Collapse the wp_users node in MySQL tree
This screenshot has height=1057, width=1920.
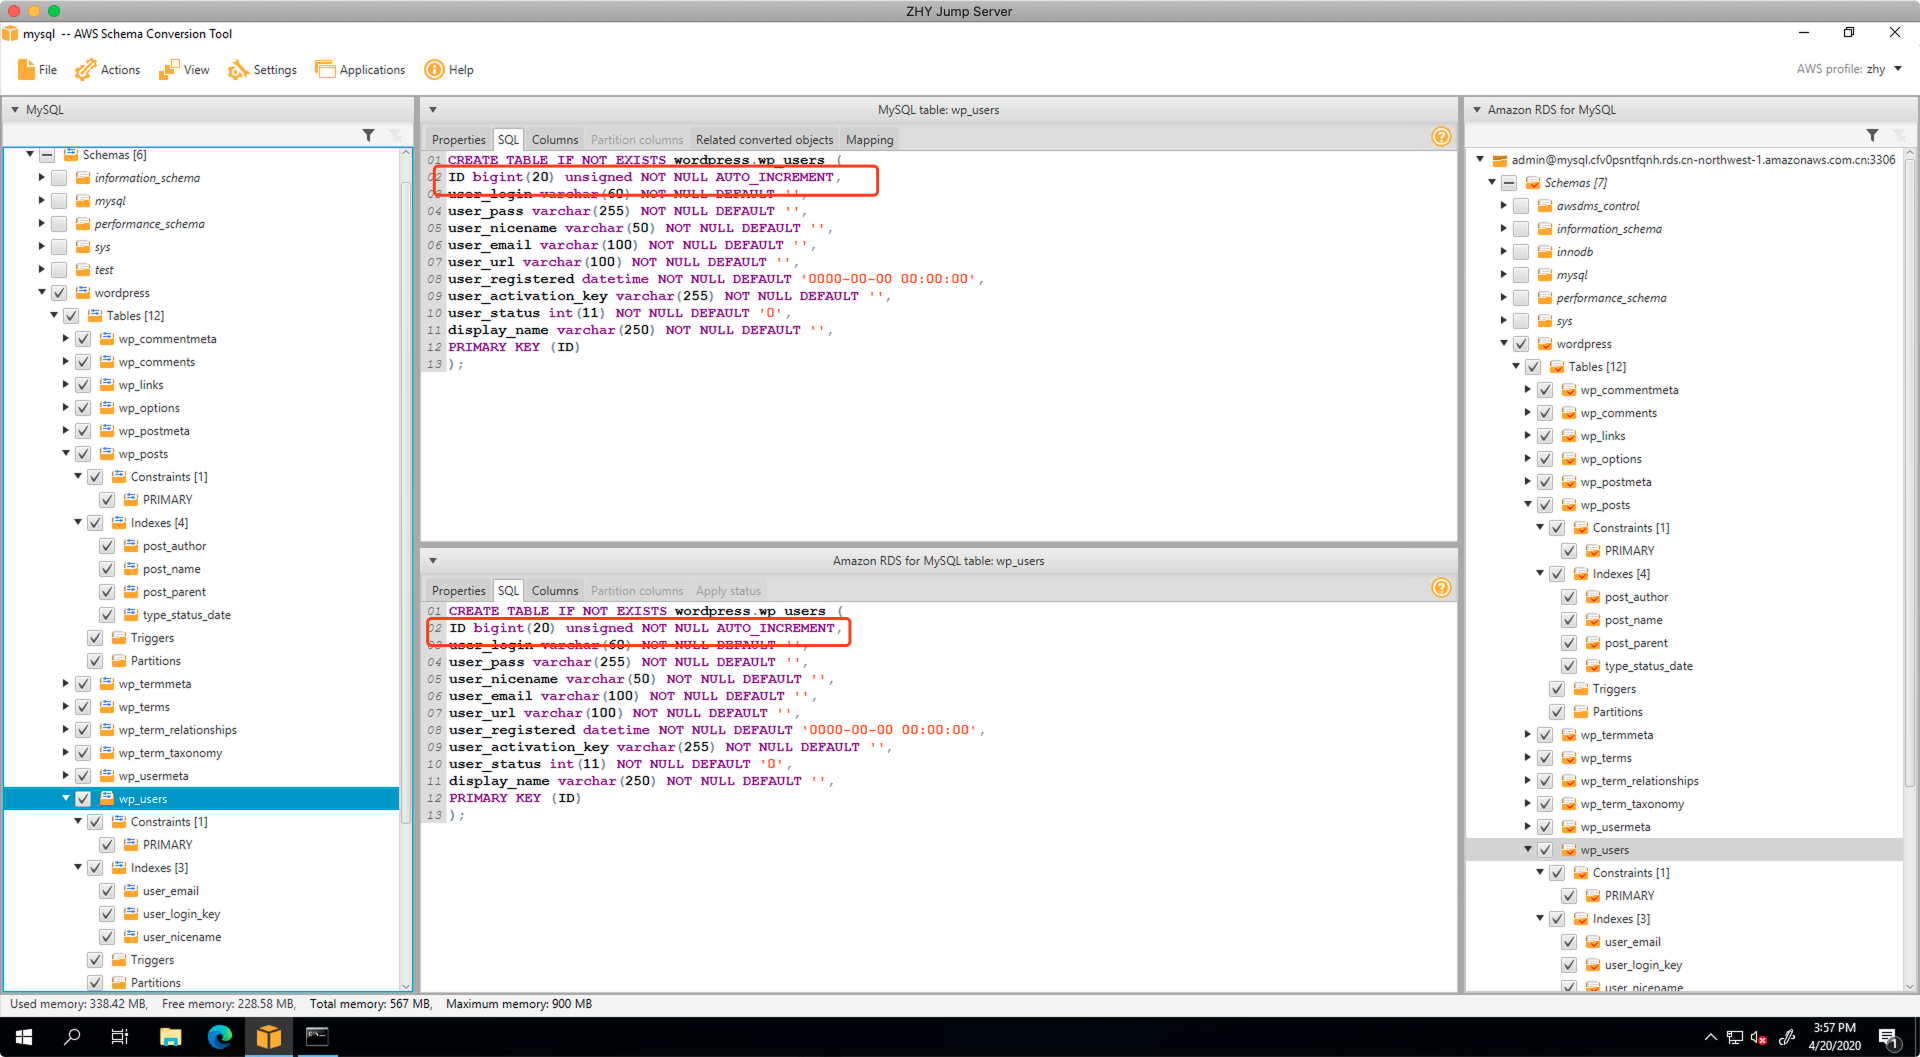point(66,798)
